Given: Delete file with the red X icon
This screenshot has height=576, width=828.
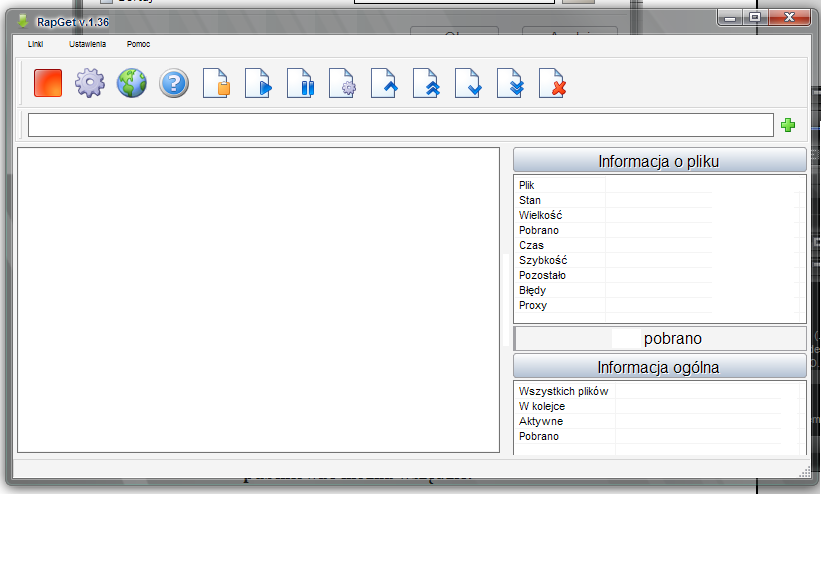Looking at the screenshot, I should click(x=552, y=83).
